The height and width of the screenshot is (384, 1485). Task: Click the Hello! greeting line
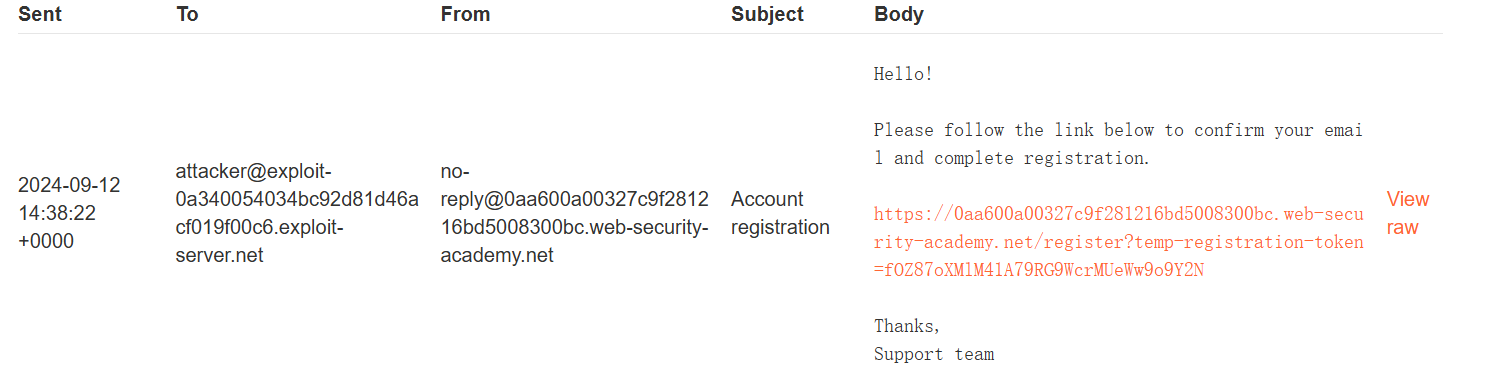click(903, 74)
